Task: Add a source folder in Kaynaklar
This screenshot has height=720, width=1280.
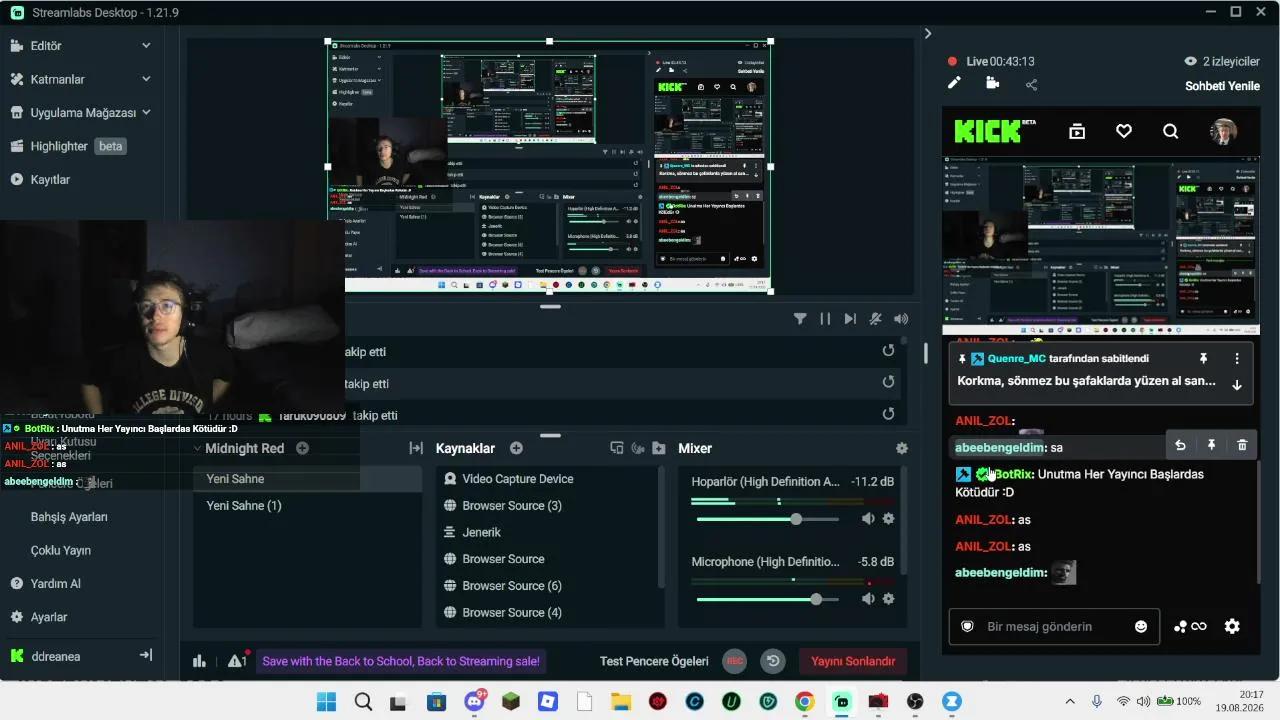Action: click(659, 449)
